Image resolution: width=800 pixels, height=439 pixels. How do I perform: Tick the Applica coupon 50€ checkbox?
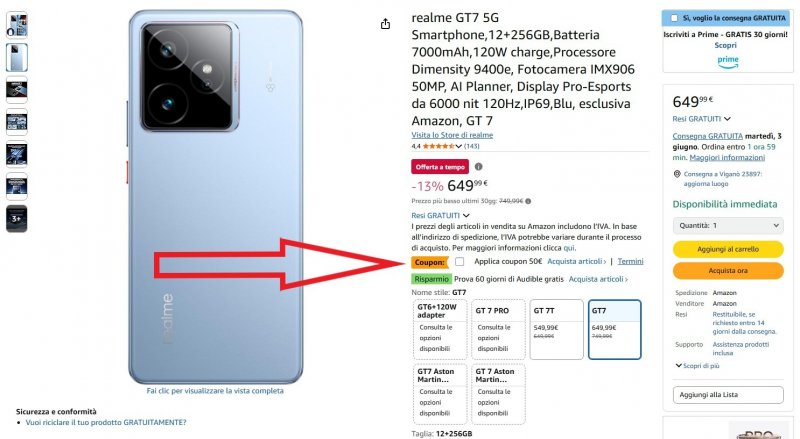[x=460, y=262]
